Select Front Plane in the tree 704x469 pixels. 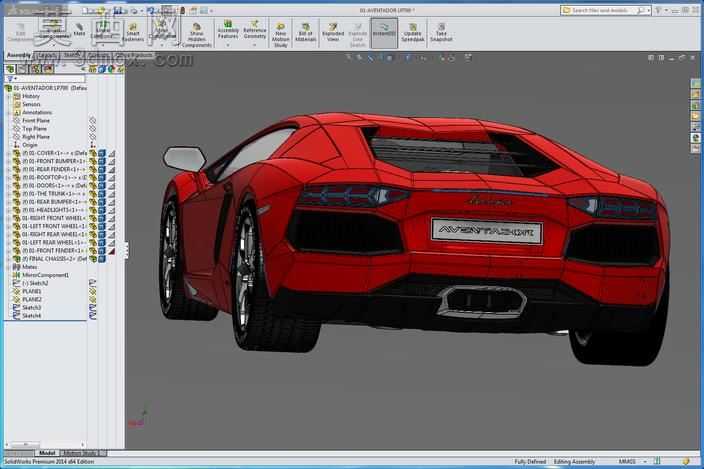coord(36,120)
